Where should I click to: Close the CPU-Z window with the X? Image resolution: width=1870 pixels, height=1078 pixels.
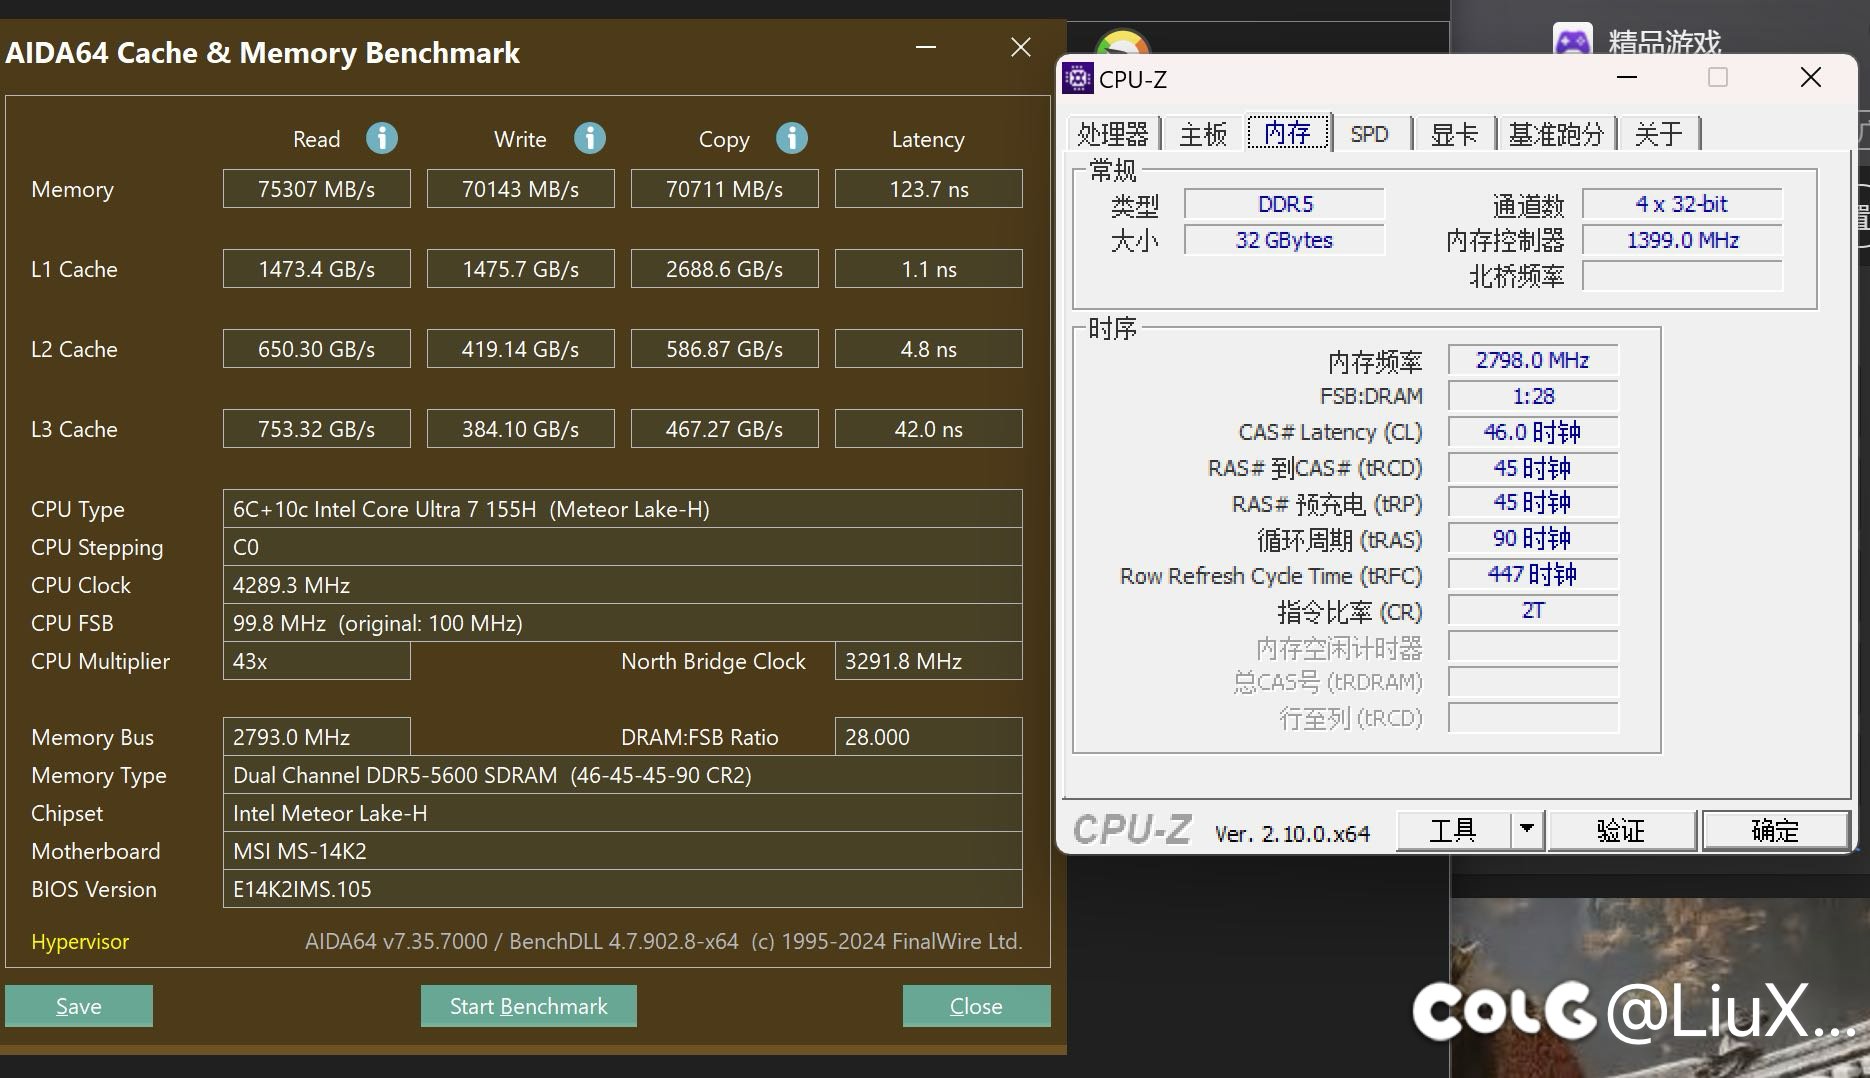coord(1810,78)
